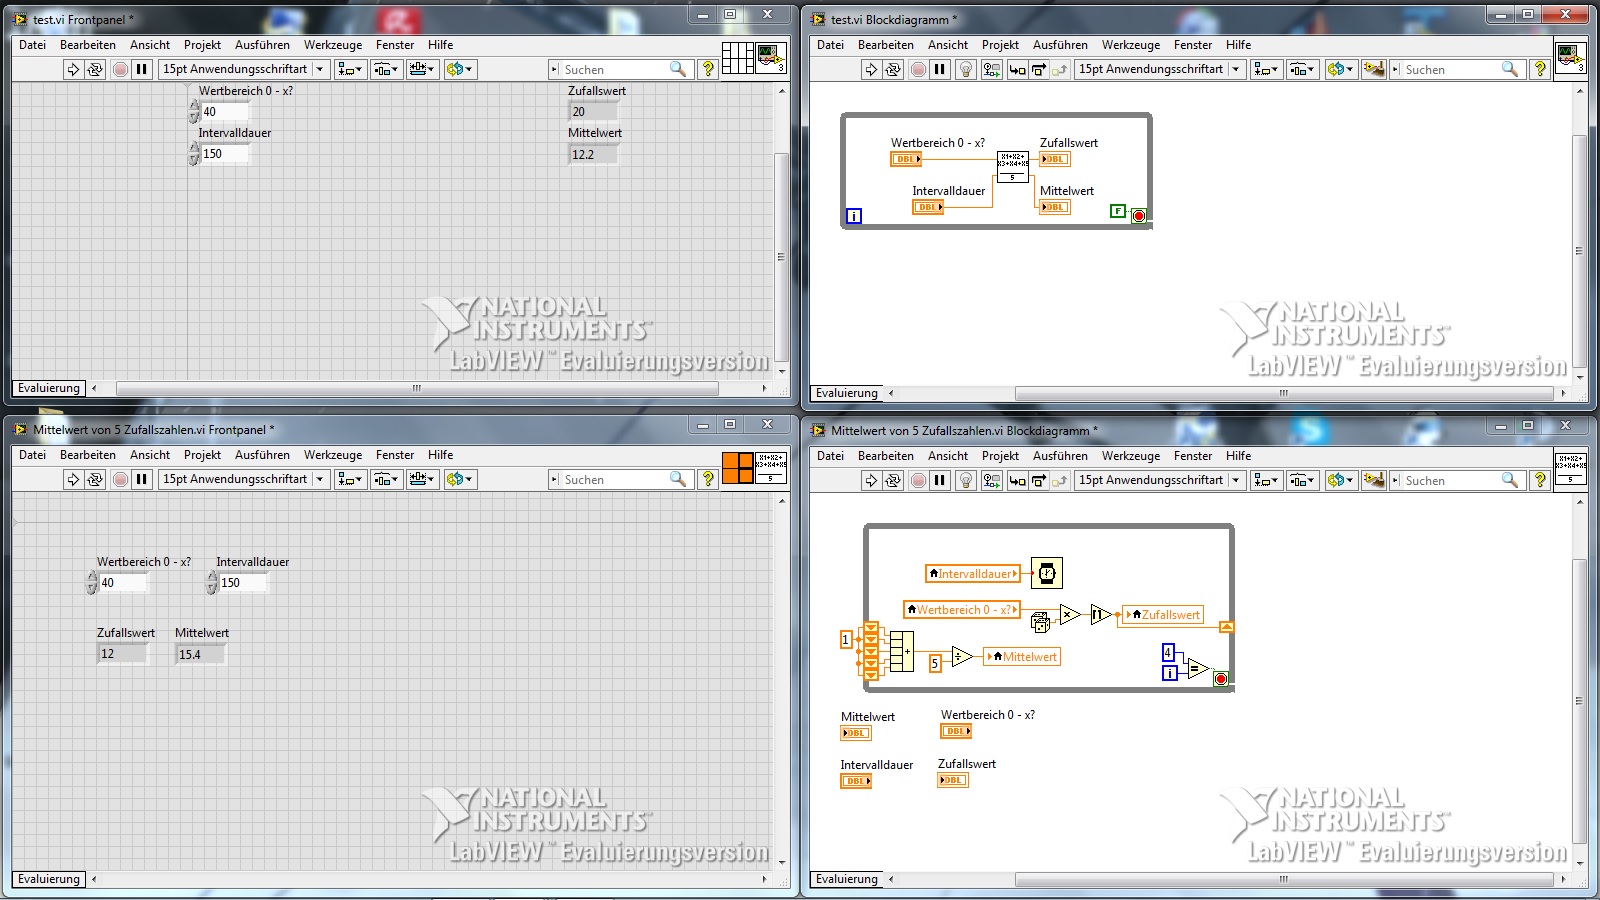Image resolution: width=1600 pixels, height=900 pixels.
Task: Open Resize Objects dropdown in test.vi Frontpanel
Action: [x=422, y=69]
